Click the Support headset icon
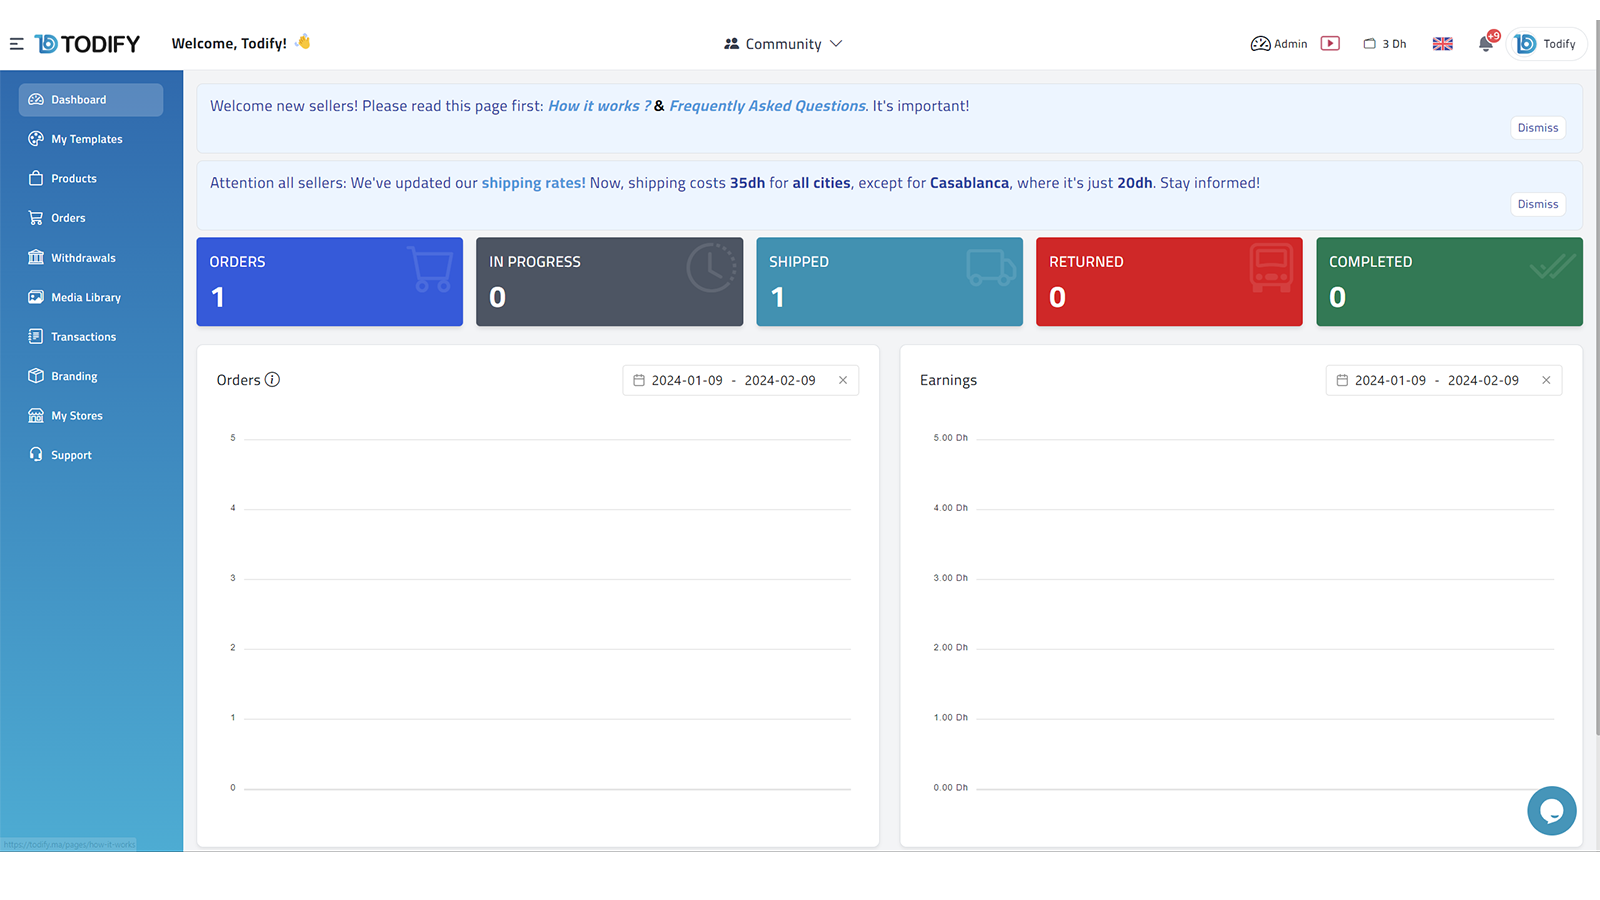This screenshot has width=1600, height=900. (36, 454)
